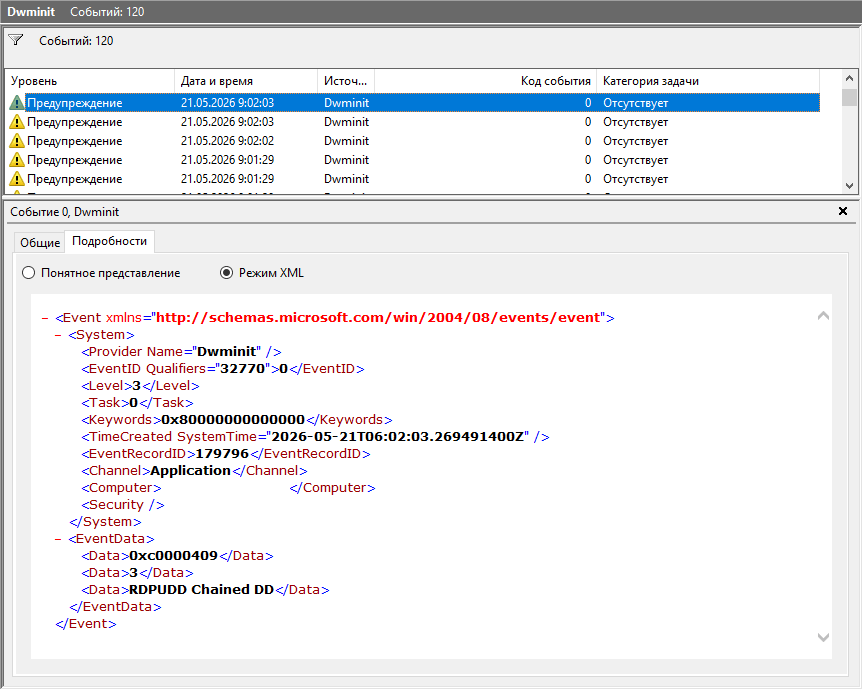Click 'Dwminit' source in the 9:02:02 row

(x=346, y=141)
